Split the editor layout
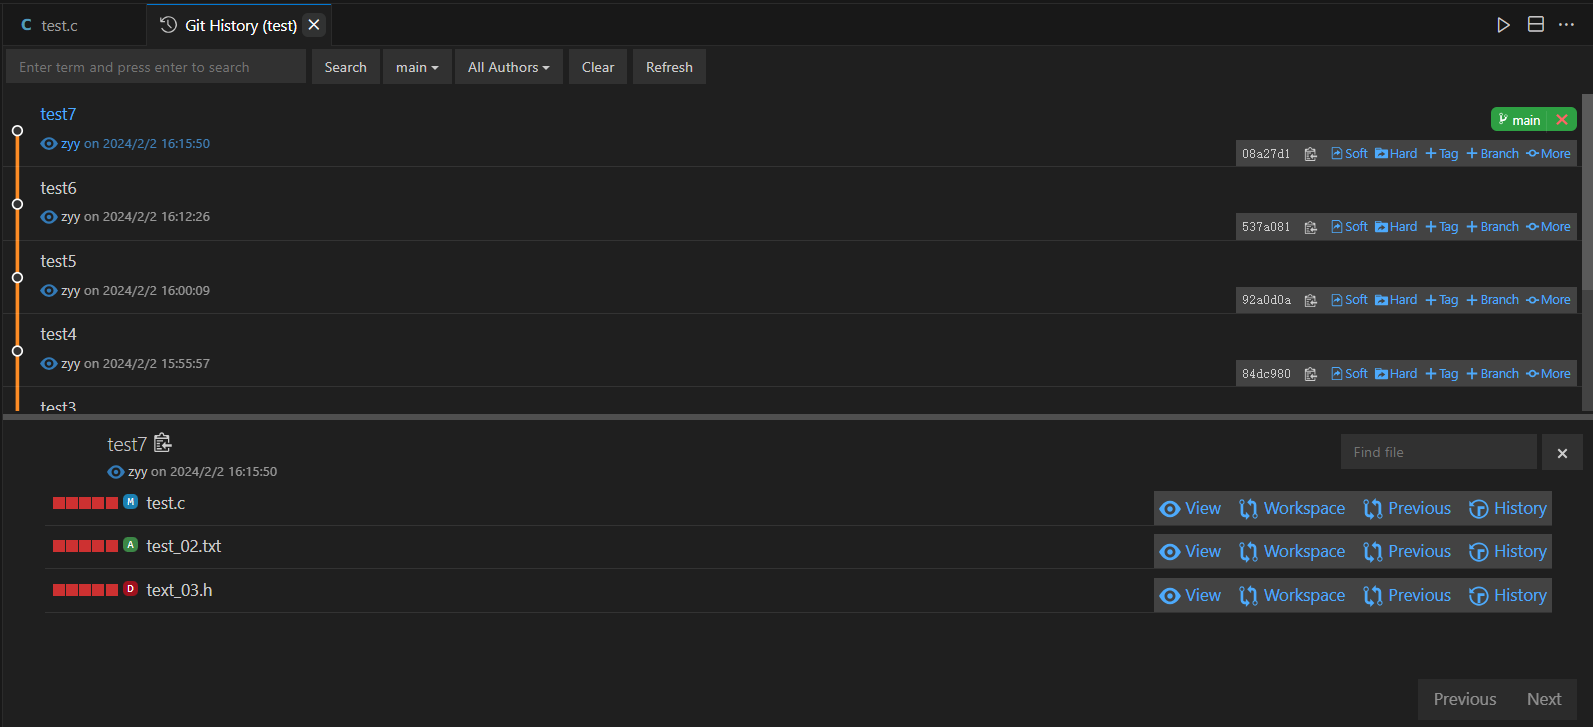 coord(1536,25)
